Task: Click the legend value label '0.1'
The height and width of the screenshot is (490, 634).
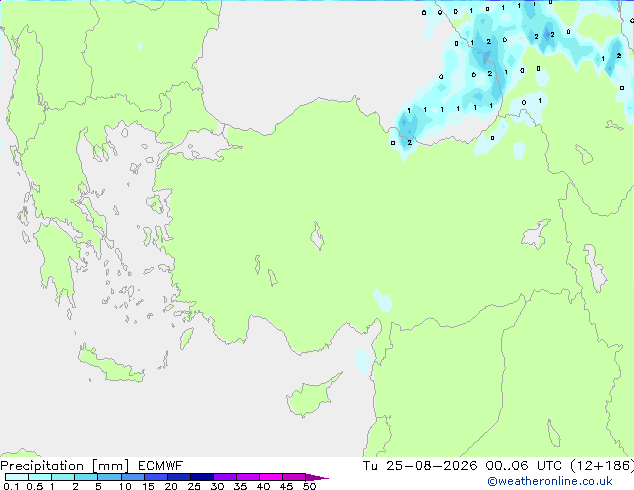Action: point(11,486)
